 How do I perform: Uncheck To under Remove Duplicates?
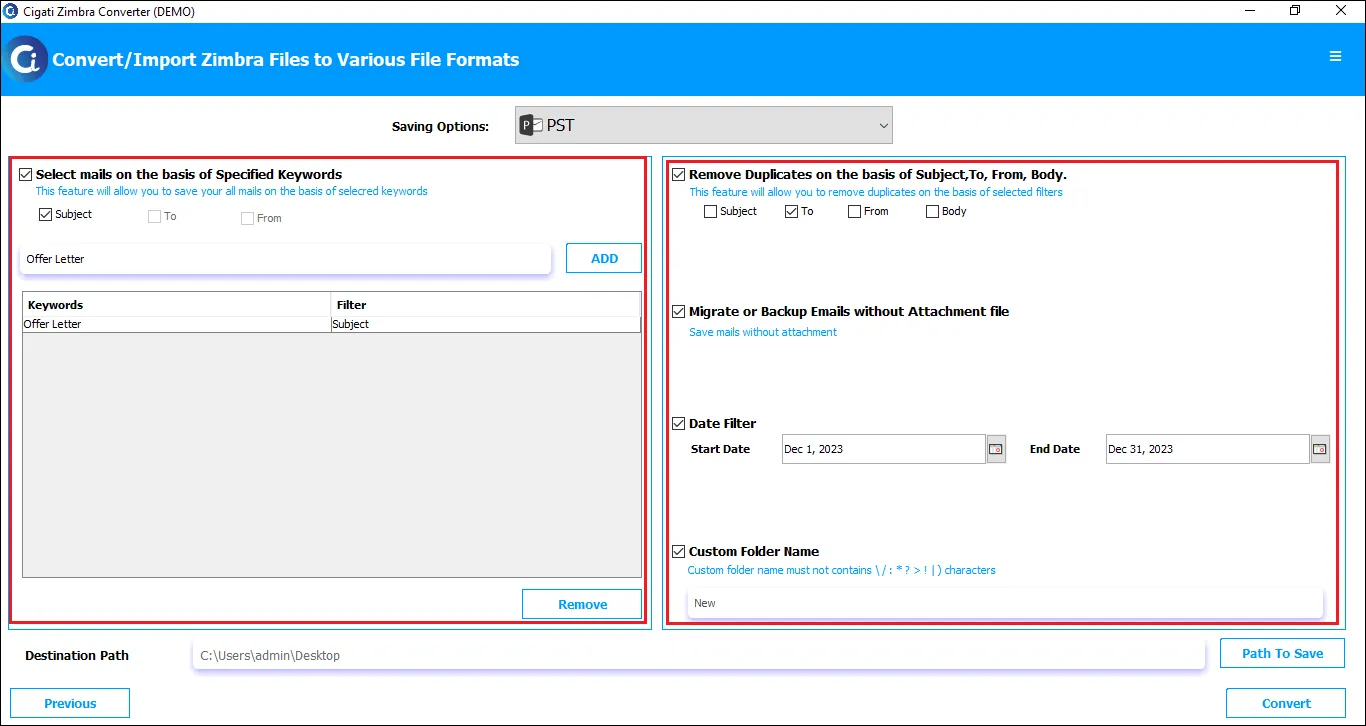pyautogui.click(x=791, y=211)
